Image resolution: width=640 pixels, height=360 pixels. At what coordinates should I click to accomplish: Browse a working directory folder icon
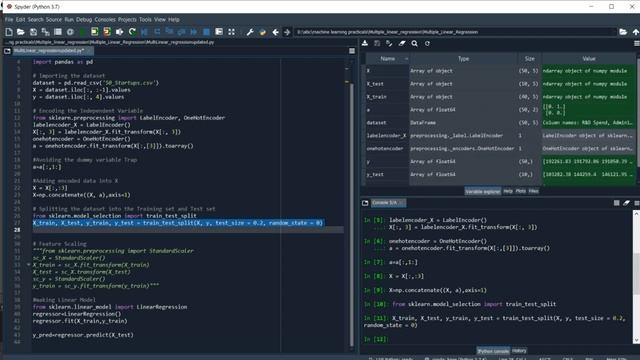point(623,32)
